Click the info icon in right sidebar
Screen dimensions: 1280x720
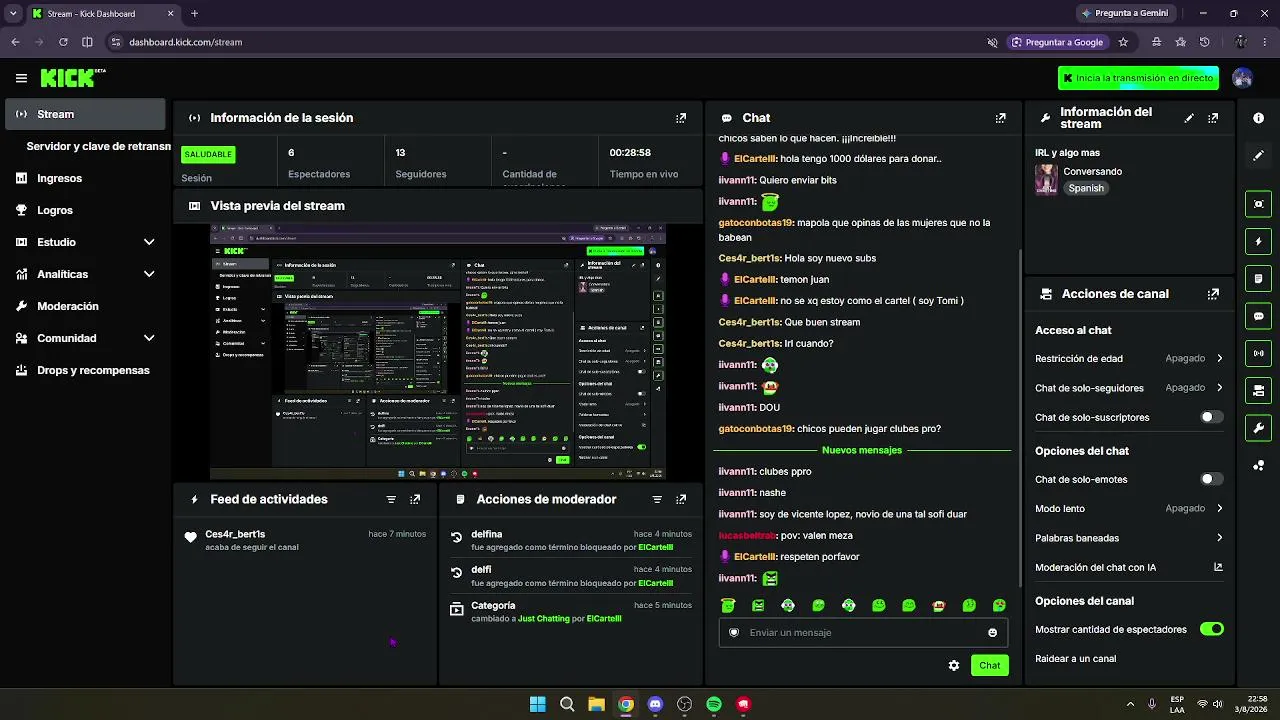tap(1258, 118)
